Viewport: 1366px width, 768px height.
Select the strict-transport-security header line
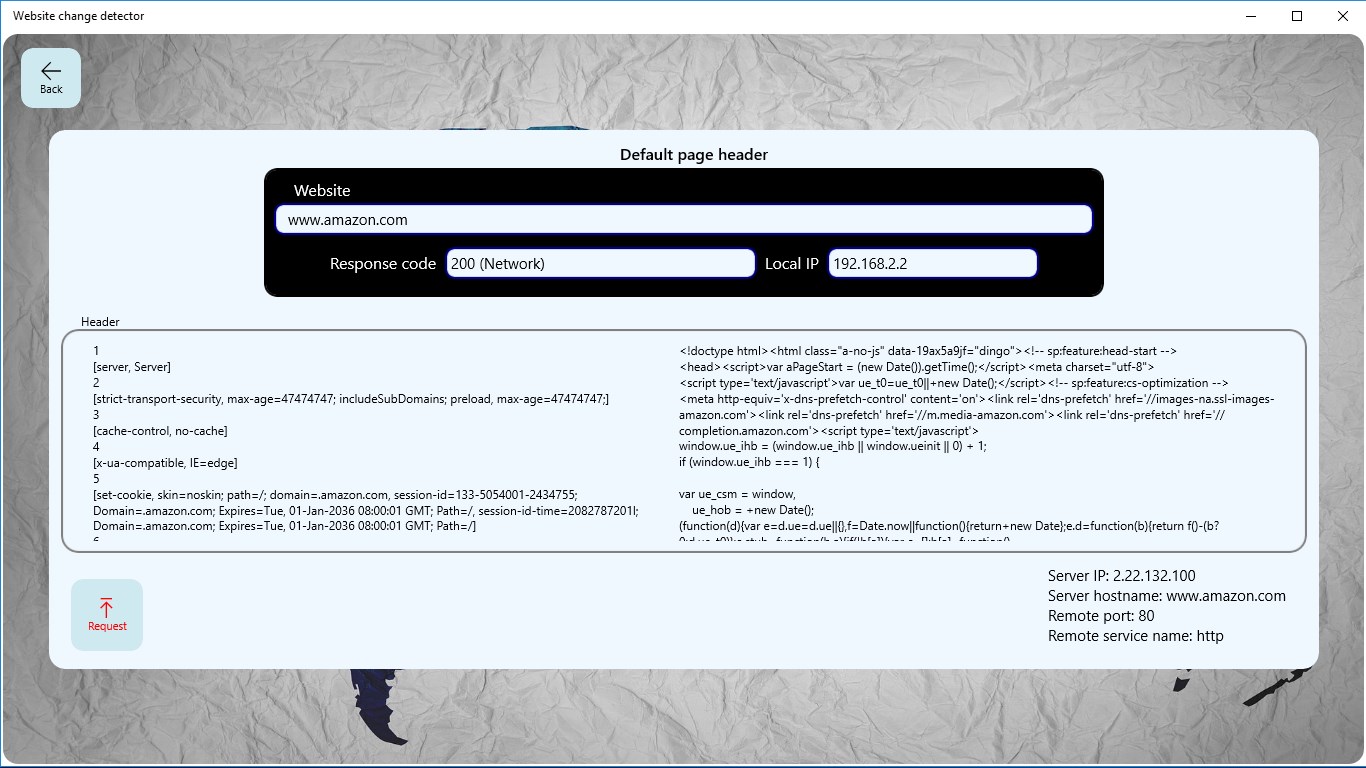[x=351, y=399]
